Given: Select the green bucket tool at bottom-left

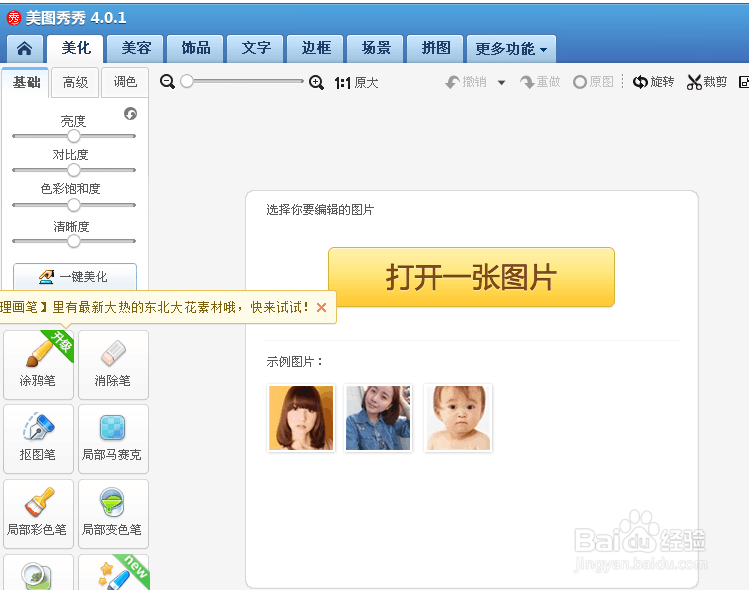Looking at the screenshot, I should pos(38,572).
